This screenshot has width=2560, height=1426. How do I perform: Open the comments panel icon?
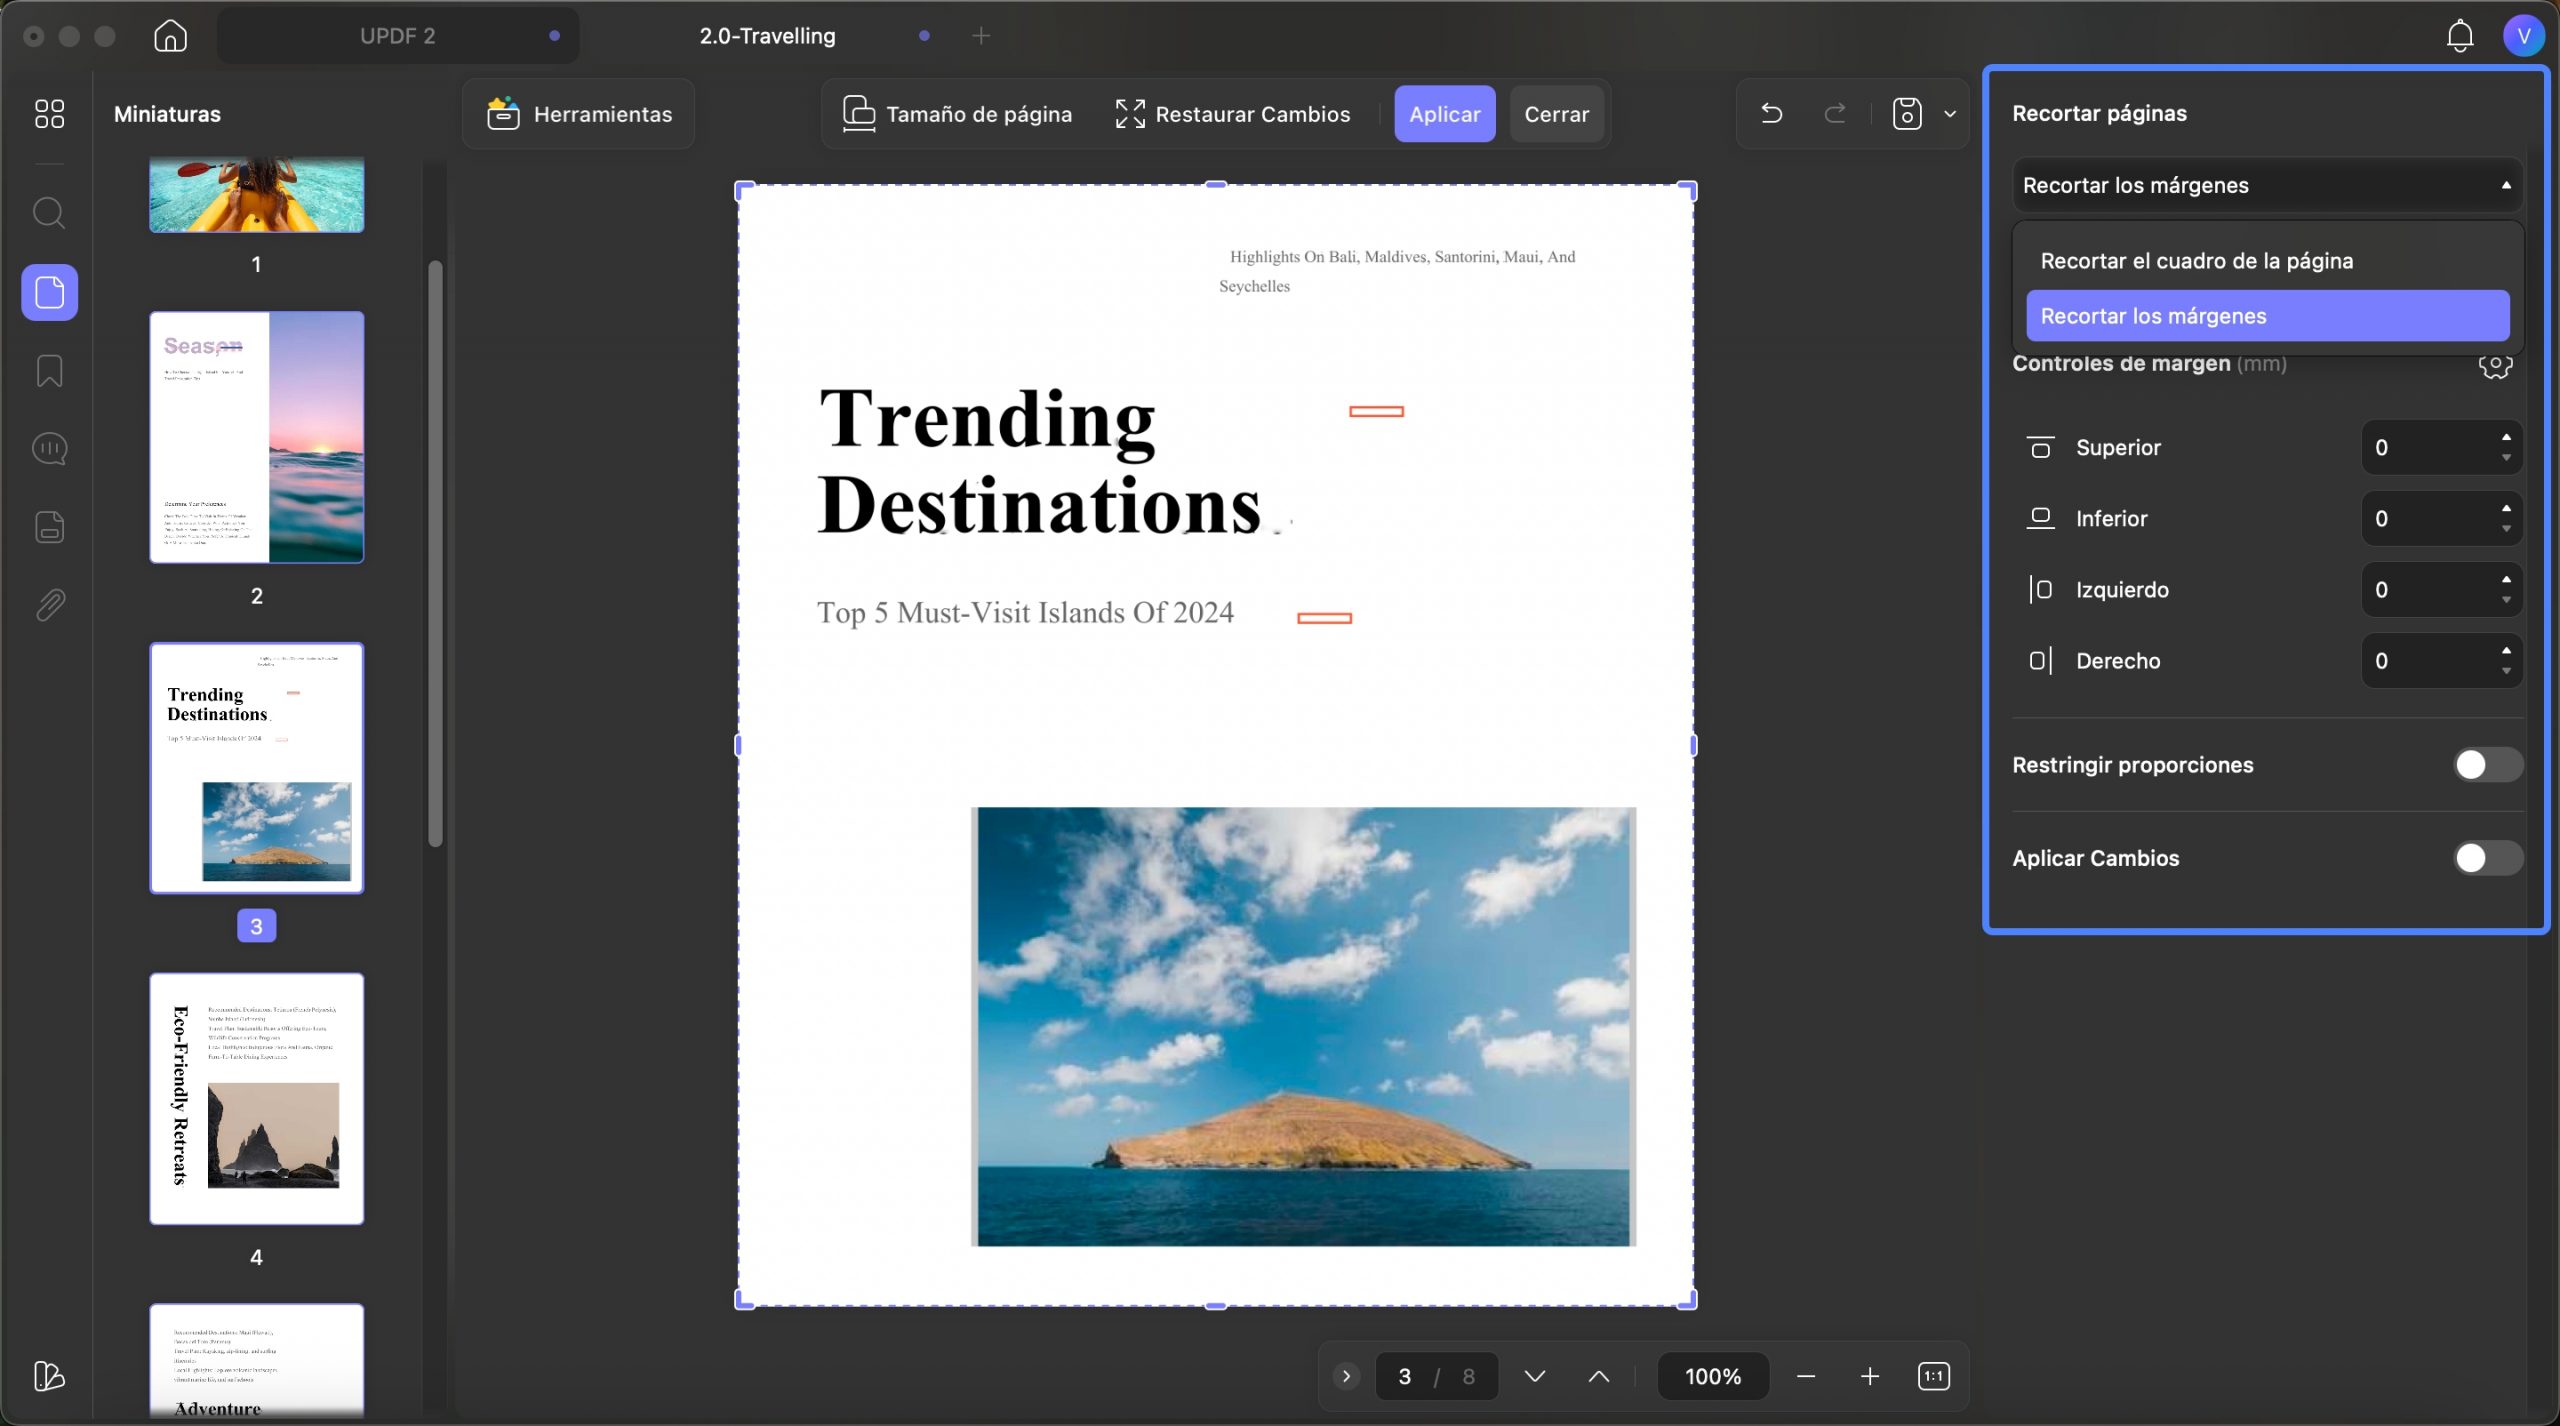pyautogui.click(x=50, y=449)
